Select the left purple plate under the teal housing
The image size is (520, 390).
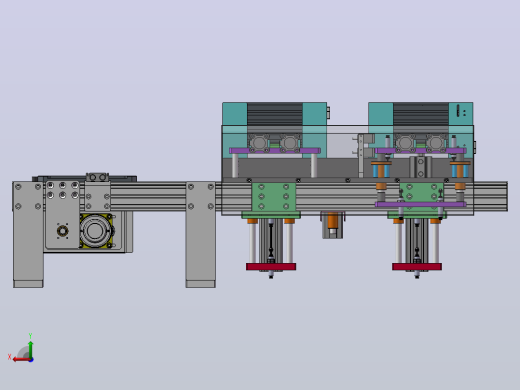pos(275,151)
